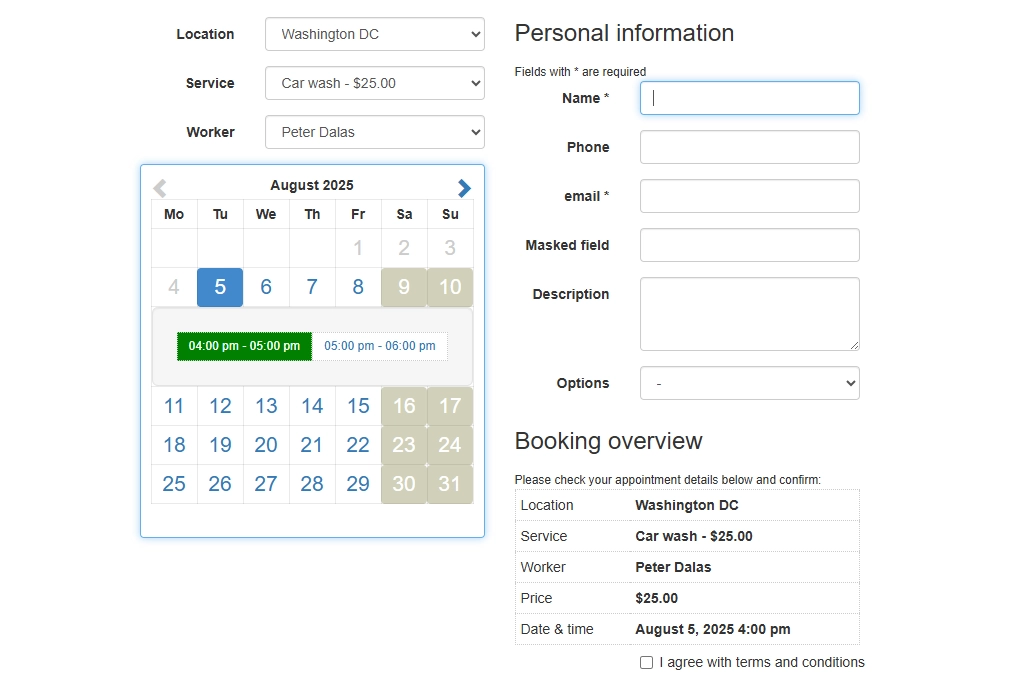Select August 7 in calendar
Viewport: 1009px width, 693px height.
(x=312, y=287)
